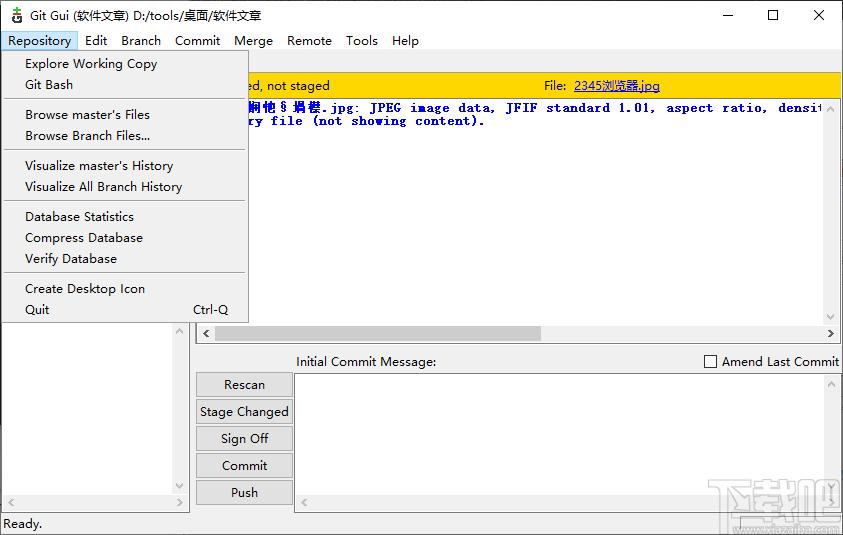Image resolution: width=843 pixels, height=535 pixels.
Task: Open the 2345浏览器.jpg file link
Action: 617,85
